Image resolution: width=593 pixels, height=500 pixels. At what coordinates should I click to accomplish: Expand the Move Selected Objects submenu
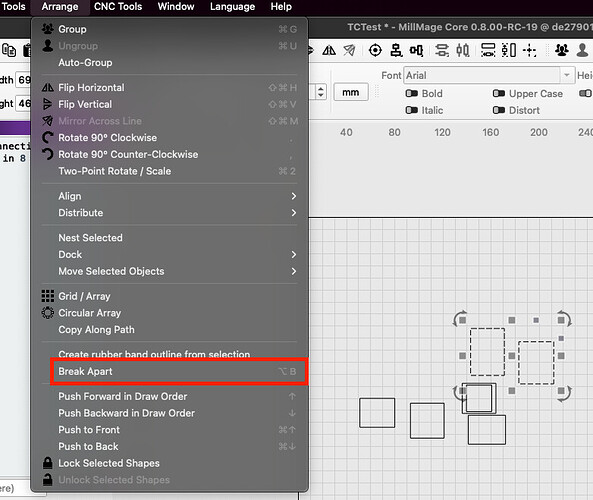(169, 271)
